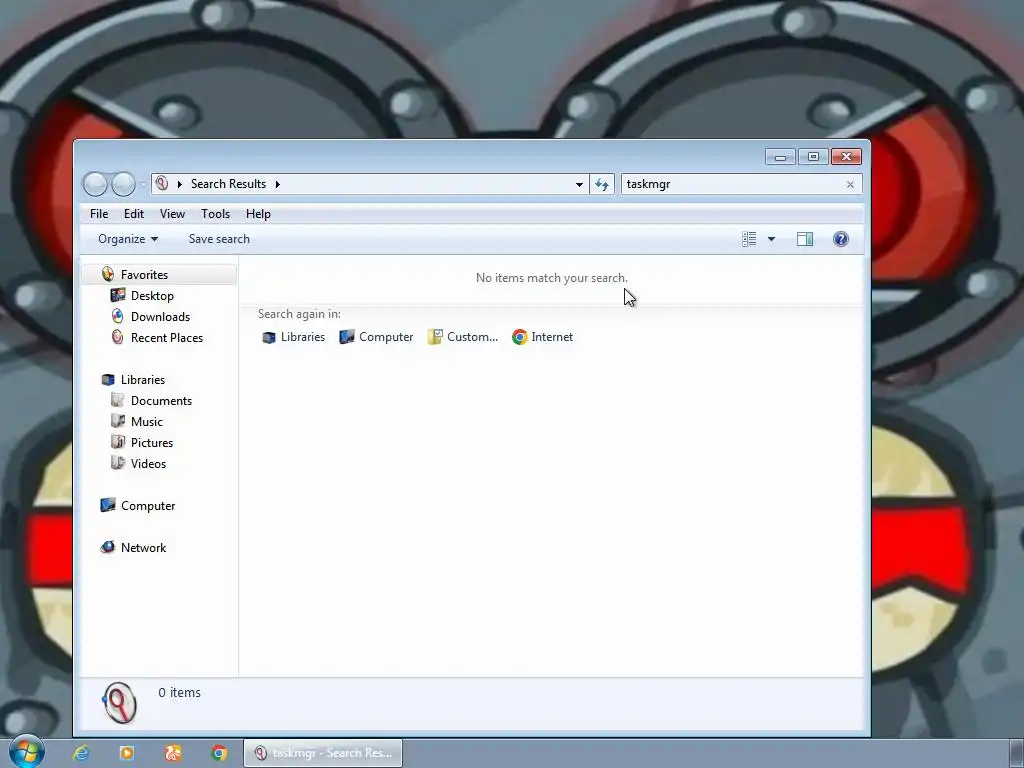This screenshot has height=768, width=1024.
Task: Select Downloads text in navigation pane
Action: 161,317
